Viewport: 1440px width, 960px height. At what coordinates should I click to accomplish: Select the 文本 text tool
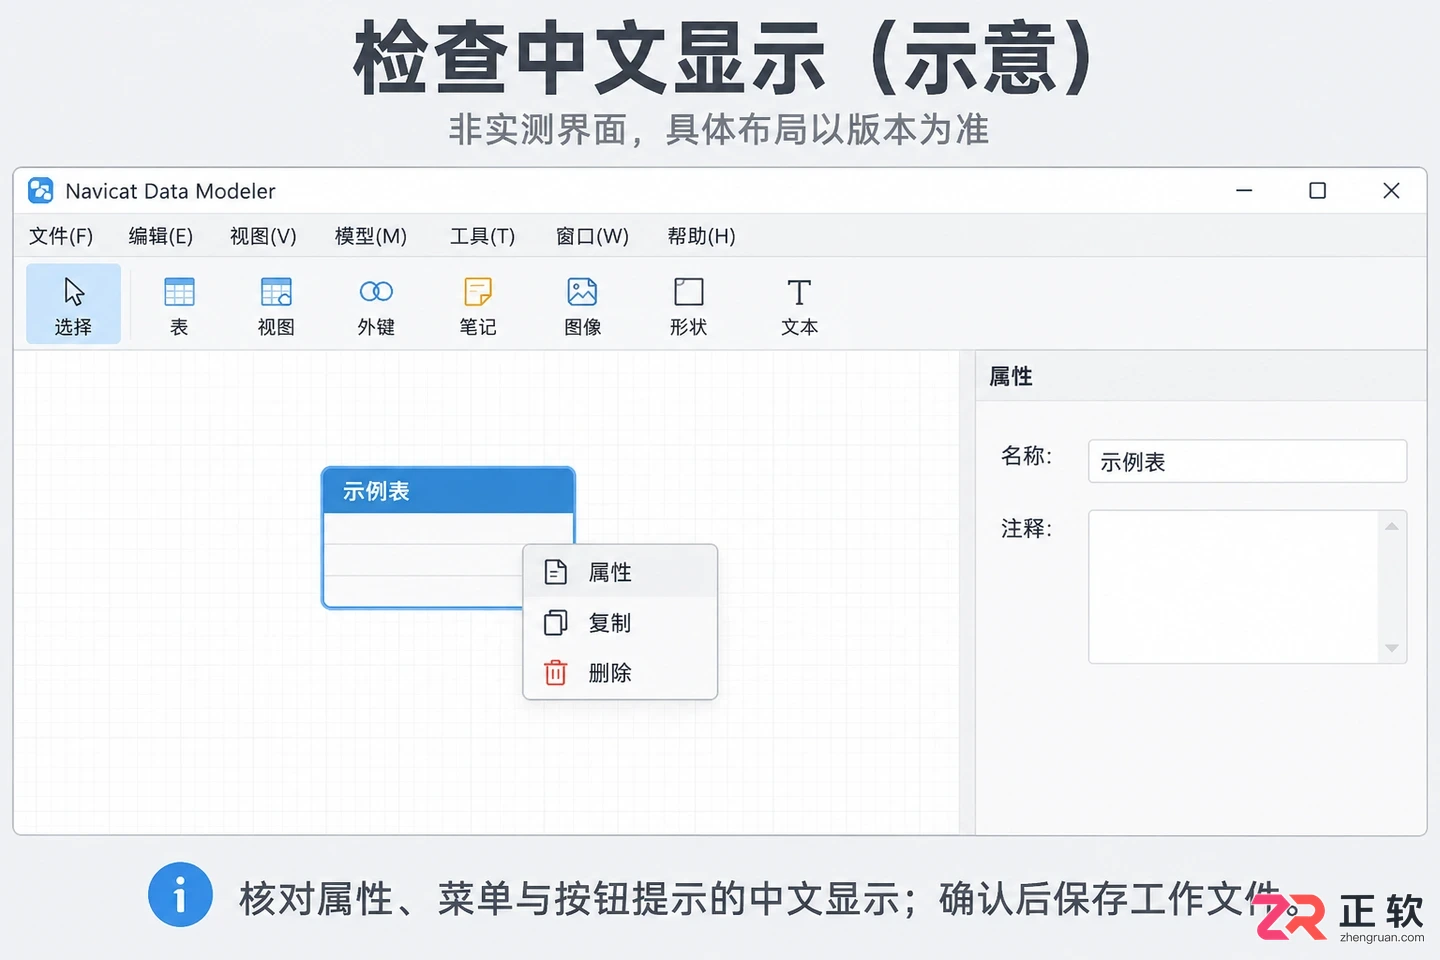tap(799, 304)
